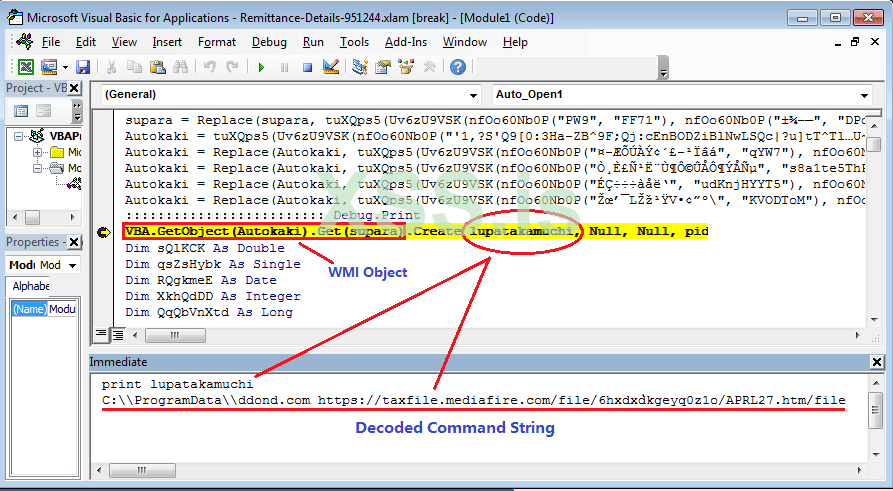Open the Project Explorer toolbar icon
Viewport: 893px width, 491px height.
360,67
